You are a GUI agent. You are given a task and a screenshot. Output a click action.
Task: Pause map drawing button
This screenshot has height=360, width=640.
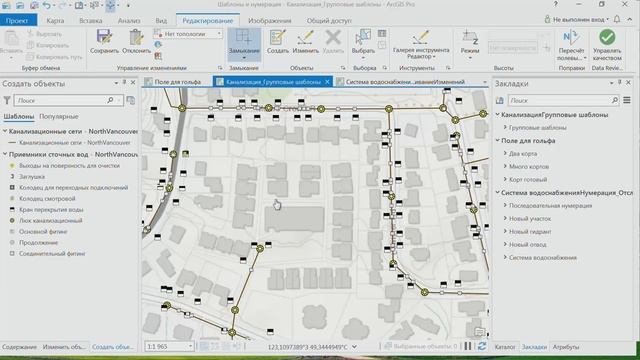pos(468,346)
